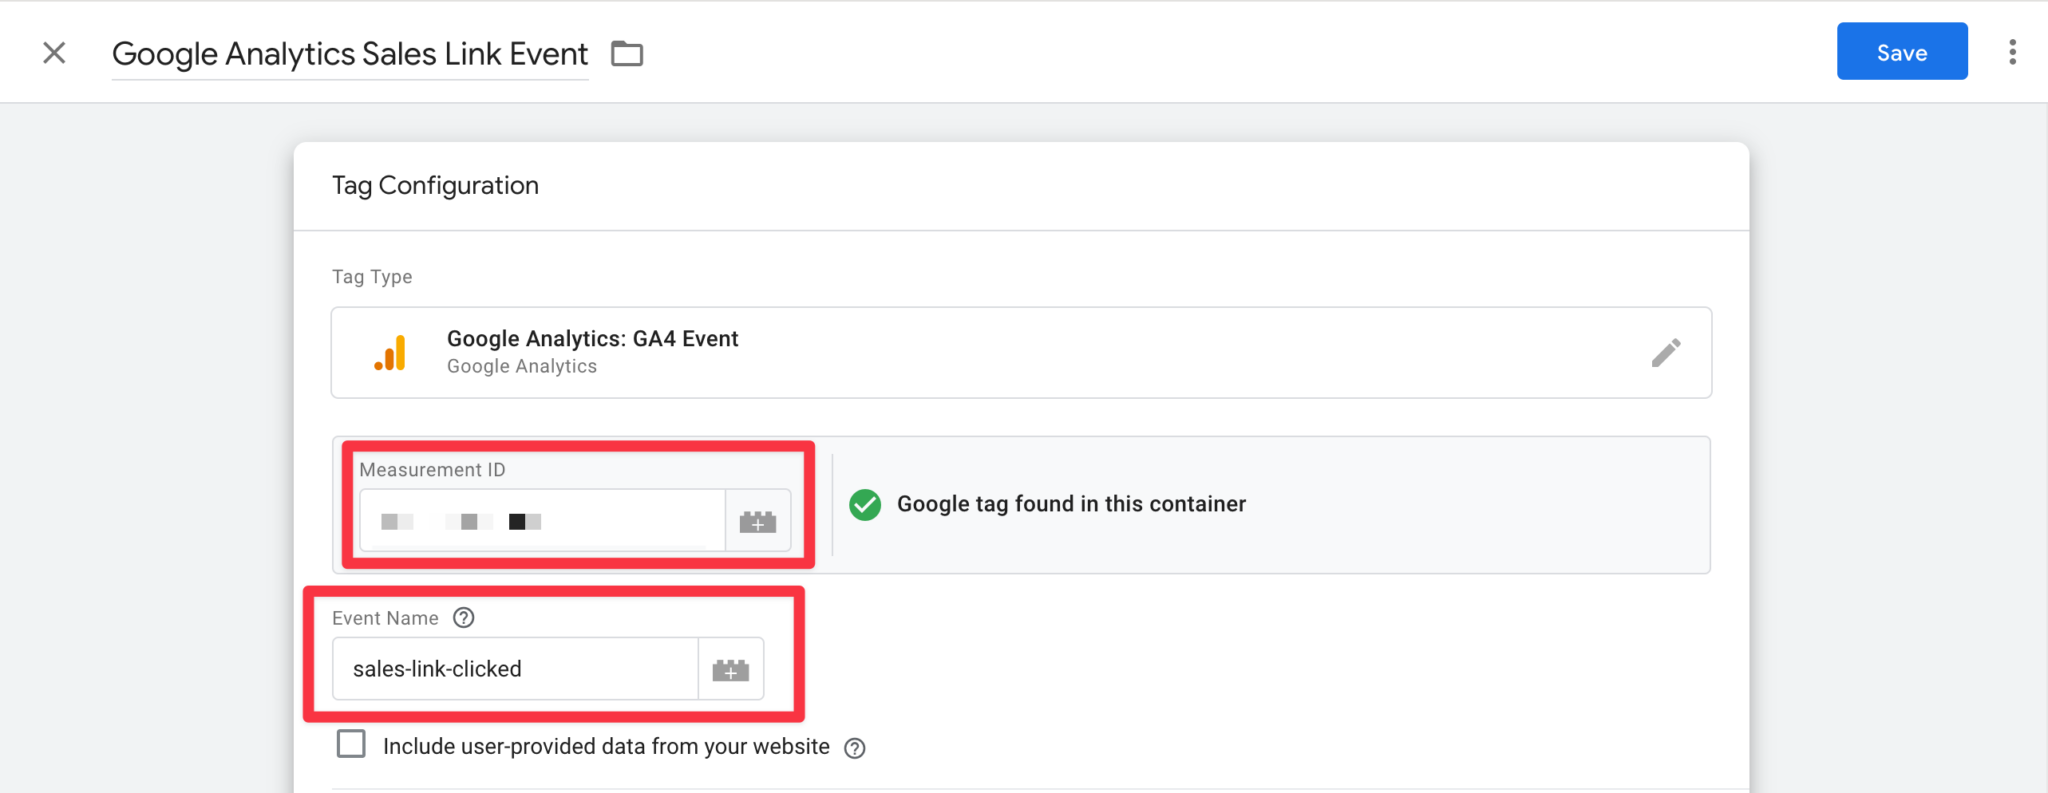
Task: Click the Event Name field containing sales-link-clicked
Action: 515,669
